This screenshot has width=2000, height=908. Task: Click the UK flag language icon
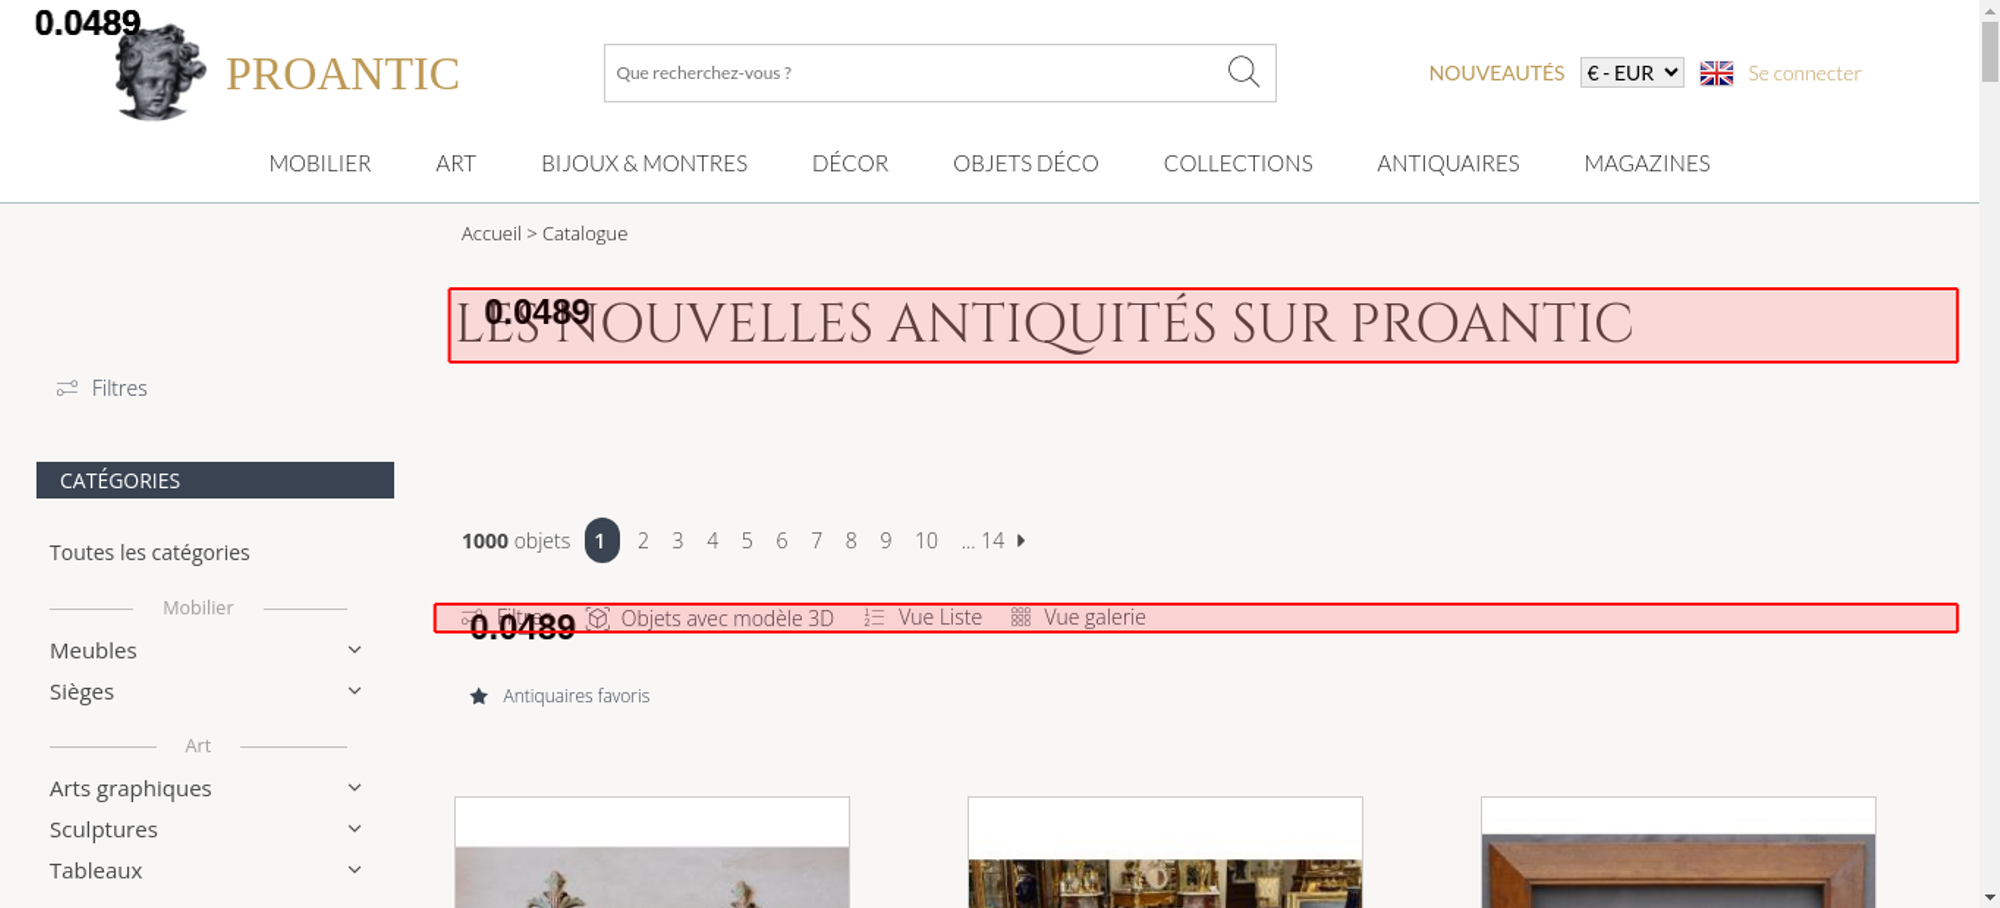pos(1716,73)
